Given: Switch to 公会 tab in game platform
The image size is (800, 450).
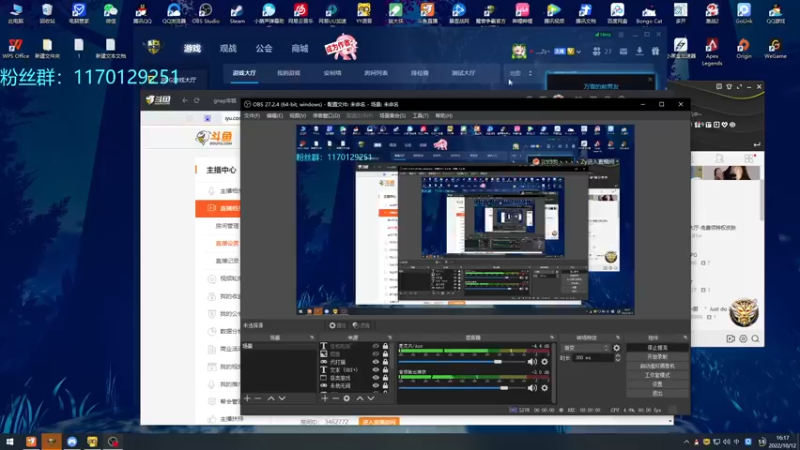Looking at the screenshot, I should [264, 48].
